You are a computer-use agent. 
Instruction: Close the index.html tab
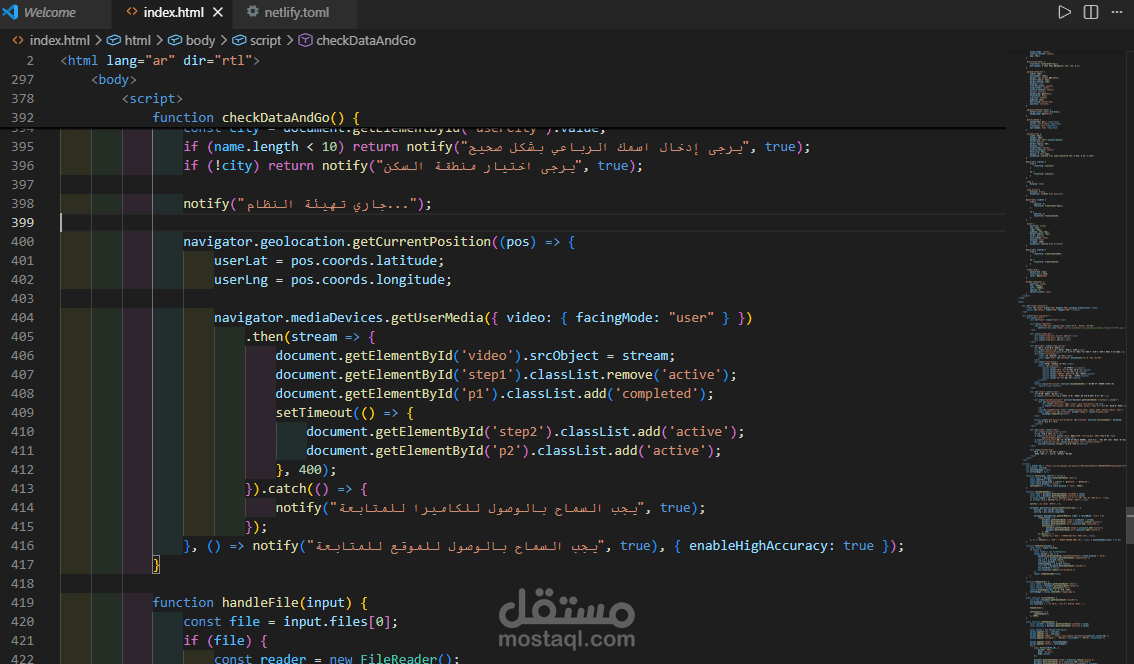[218, 12]
